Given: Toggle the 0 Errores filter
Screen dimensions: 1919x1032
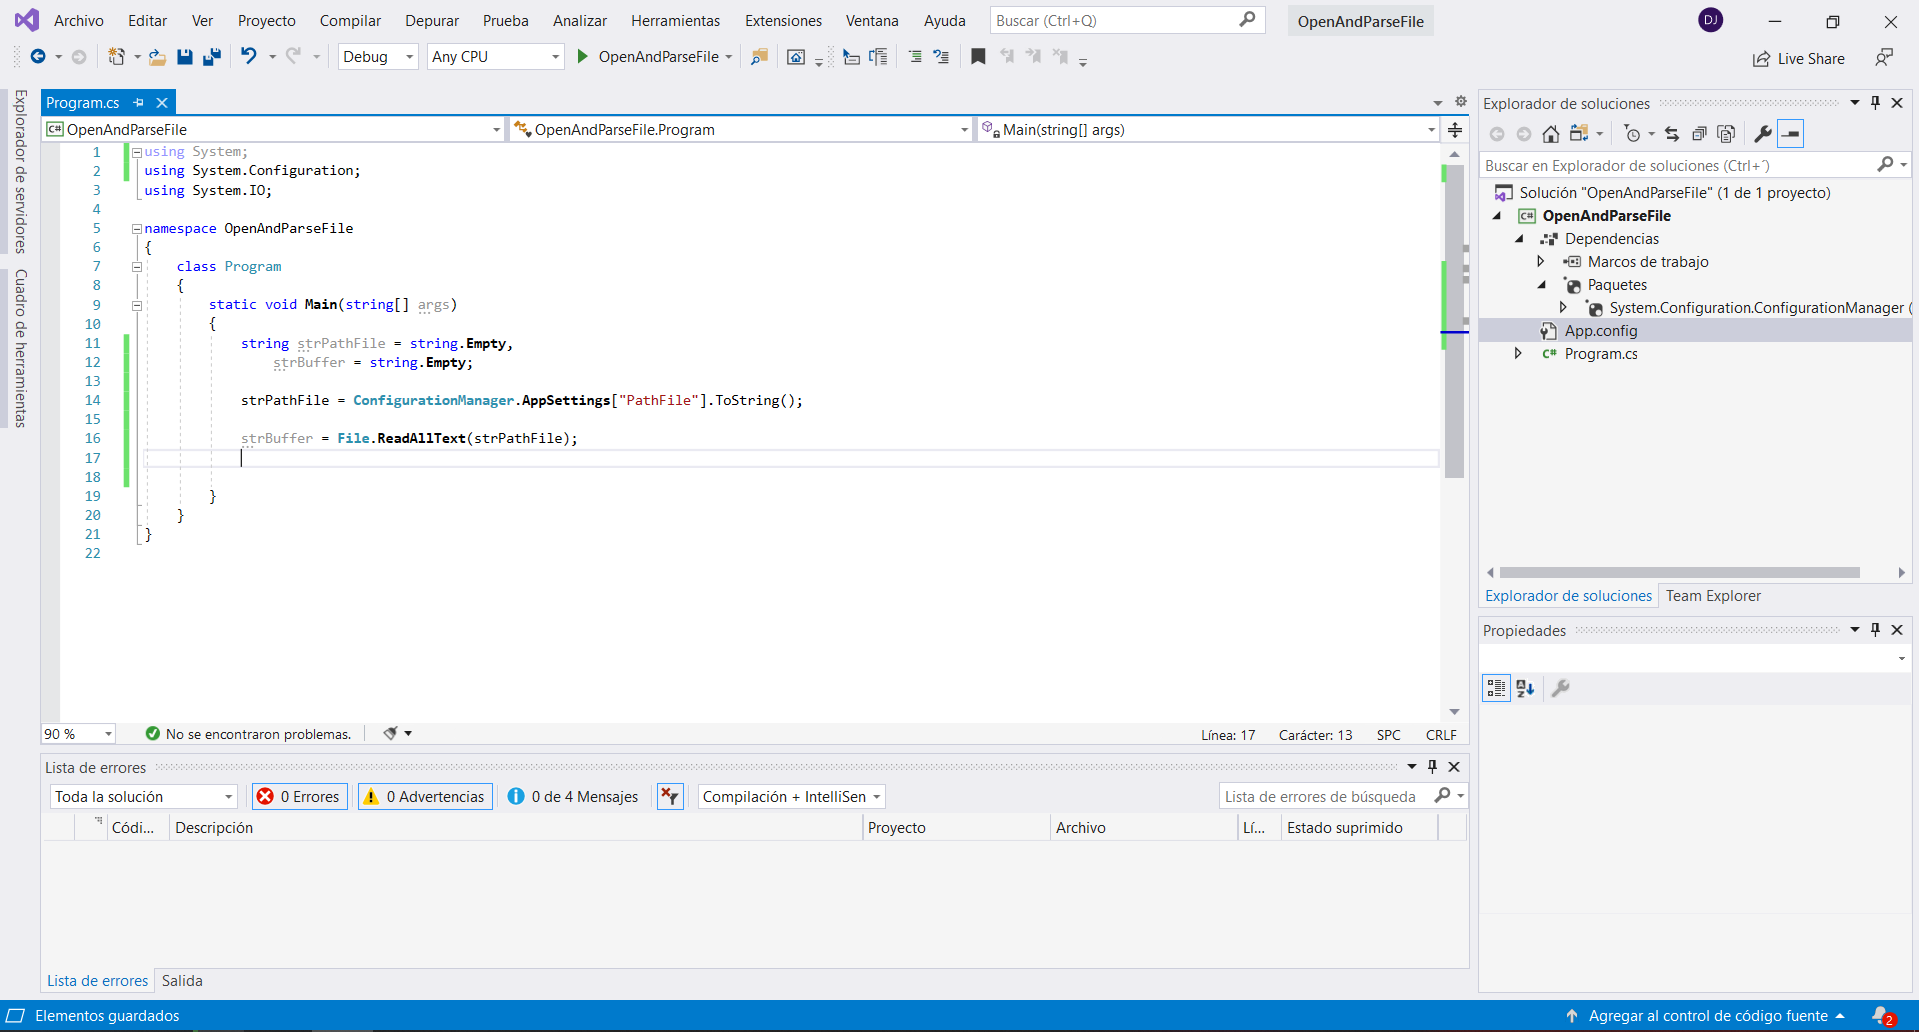Looking at the screenshot, I should coord(300,797).
